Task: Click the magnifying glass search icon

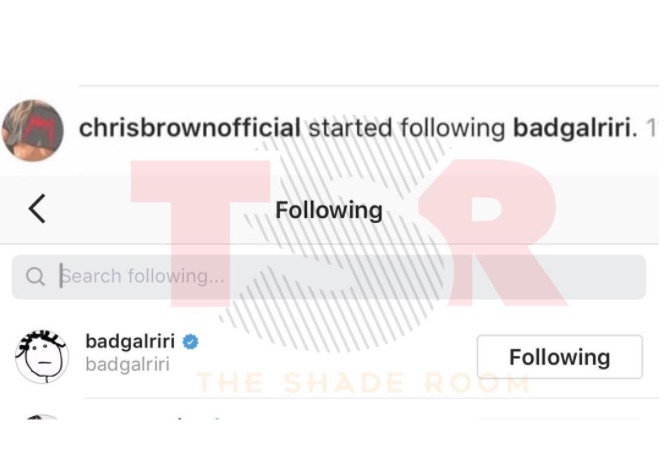Action: pos(35,277)
